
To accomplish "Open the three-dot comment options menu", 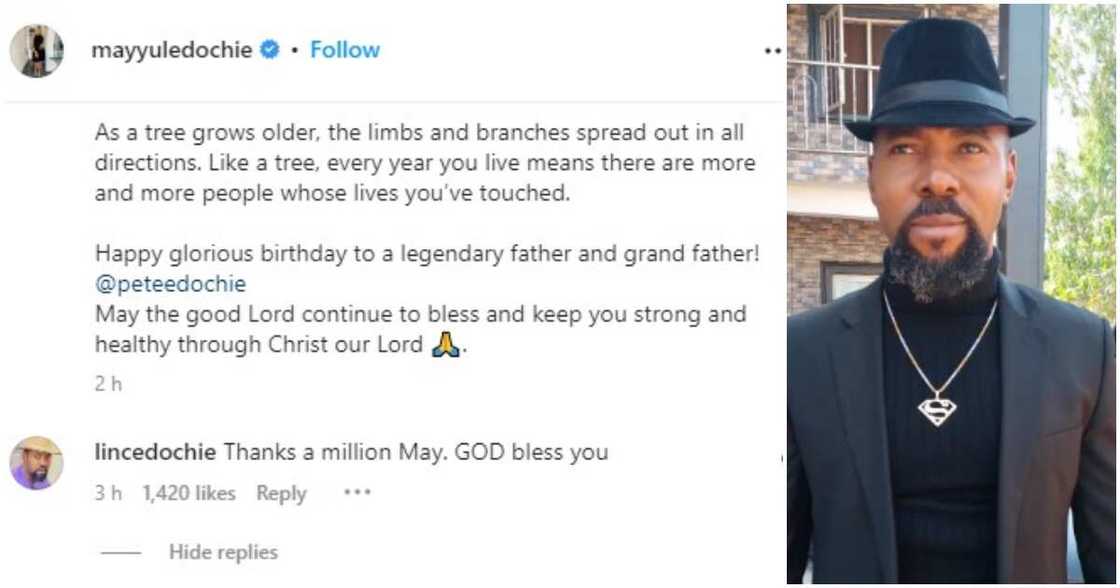I will (357, 493).
